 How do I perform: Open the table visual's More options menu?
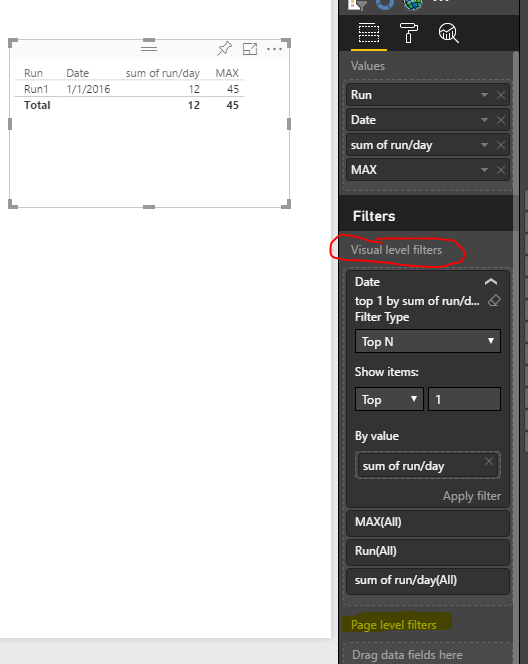coord(274,49)
